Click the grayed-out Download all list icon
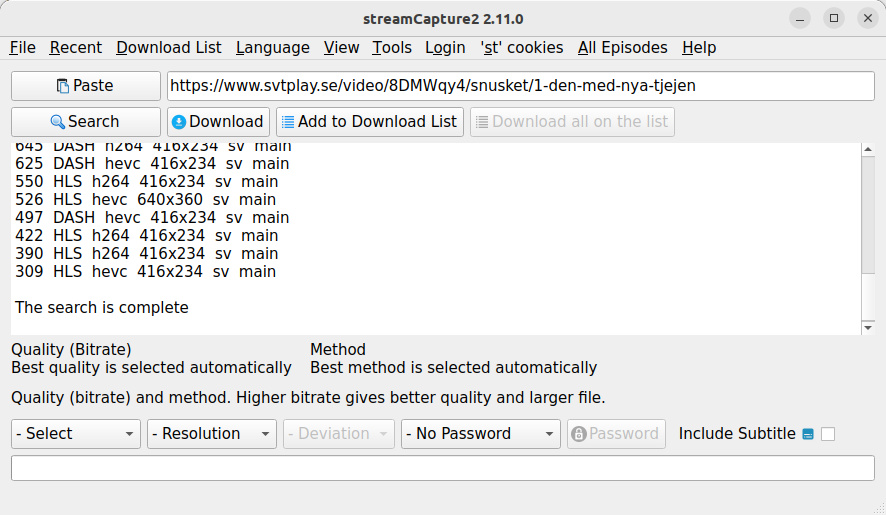886x515 pixels. point(482,122)
